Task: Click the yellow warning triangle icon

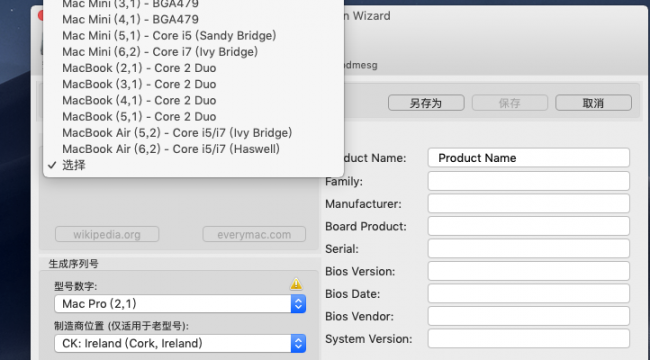Action: click(x=296, y=284)
